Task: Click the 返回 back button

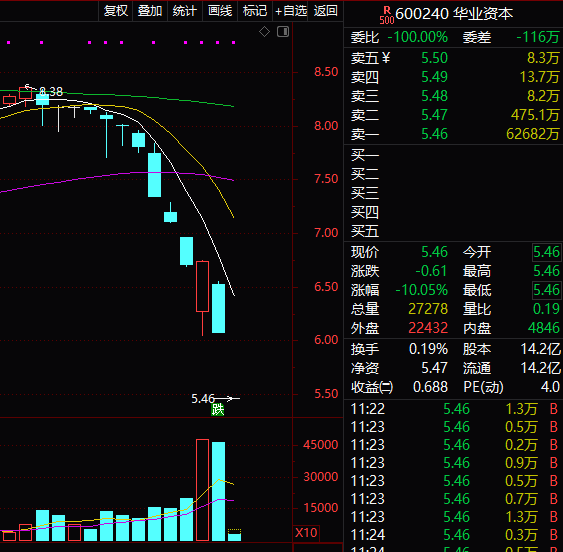Action: [325, 11]
